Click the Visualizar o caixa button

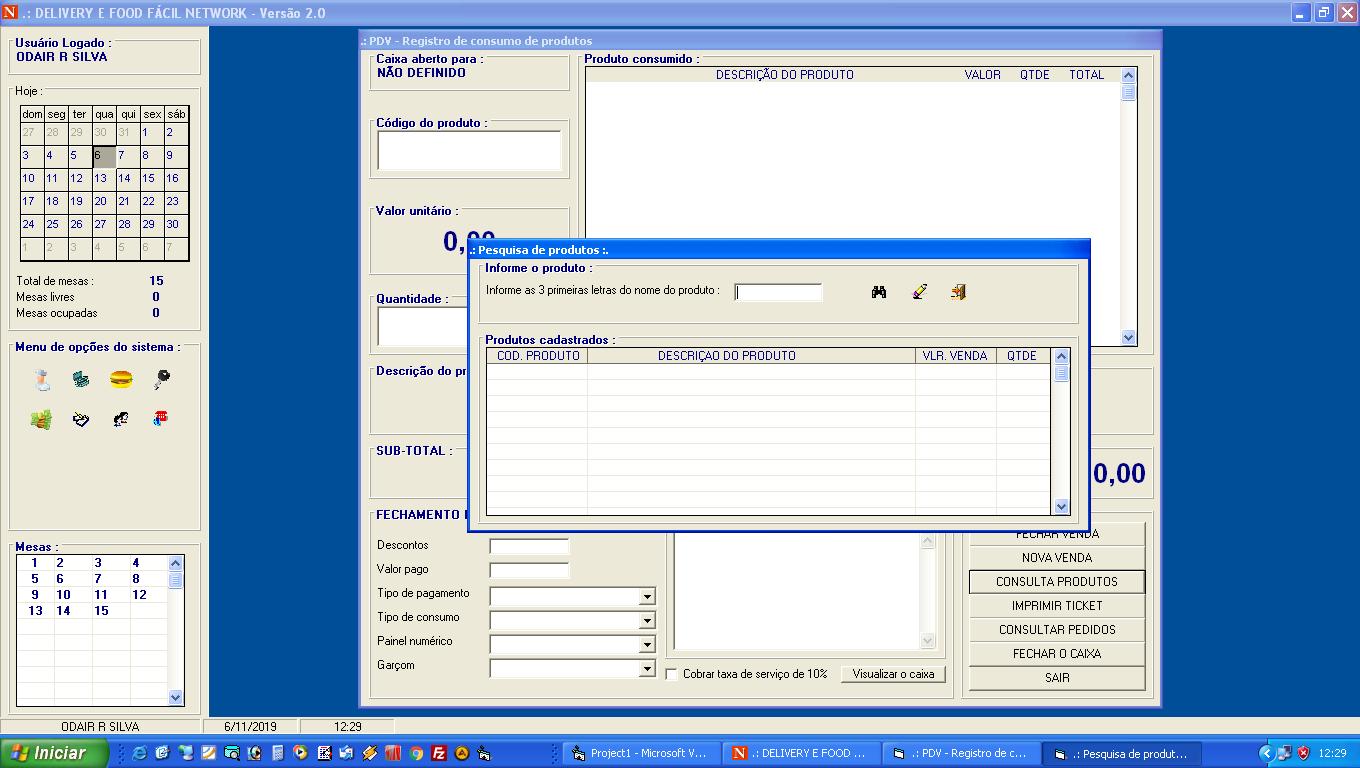893,674
